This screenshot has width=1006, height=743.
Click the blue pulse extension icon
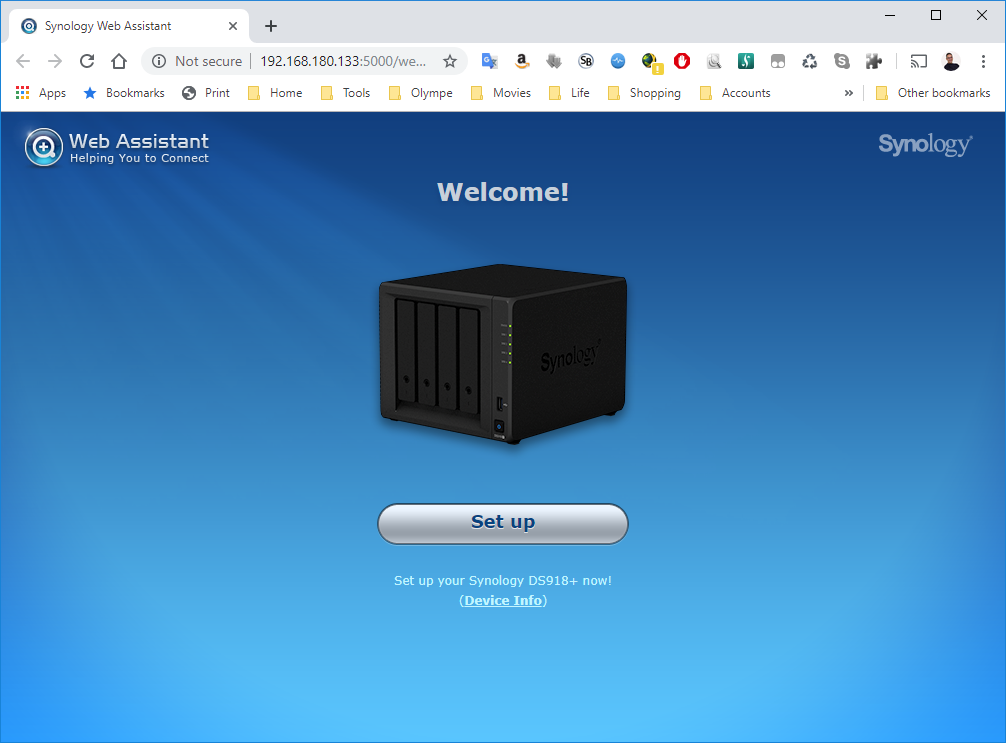pos(618,61)
